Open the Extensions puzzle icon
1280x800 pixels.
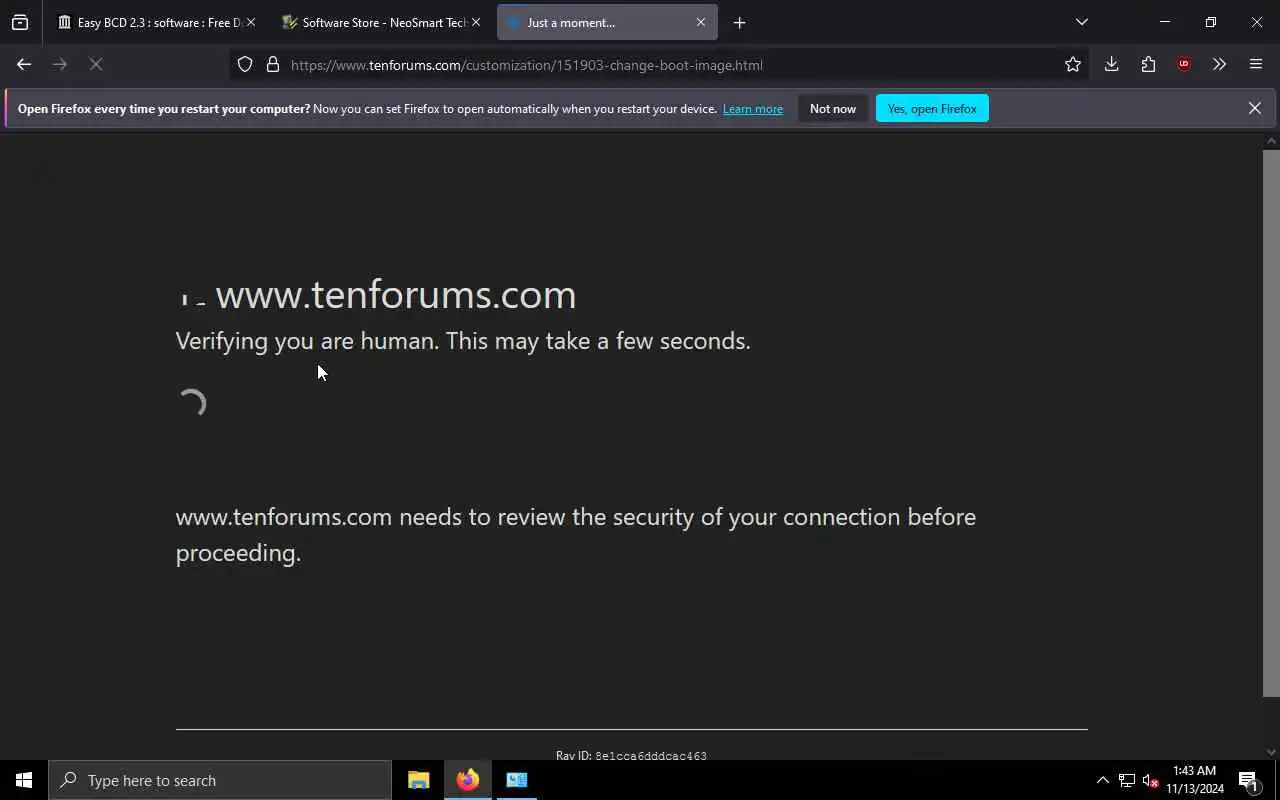[1148, 65]
